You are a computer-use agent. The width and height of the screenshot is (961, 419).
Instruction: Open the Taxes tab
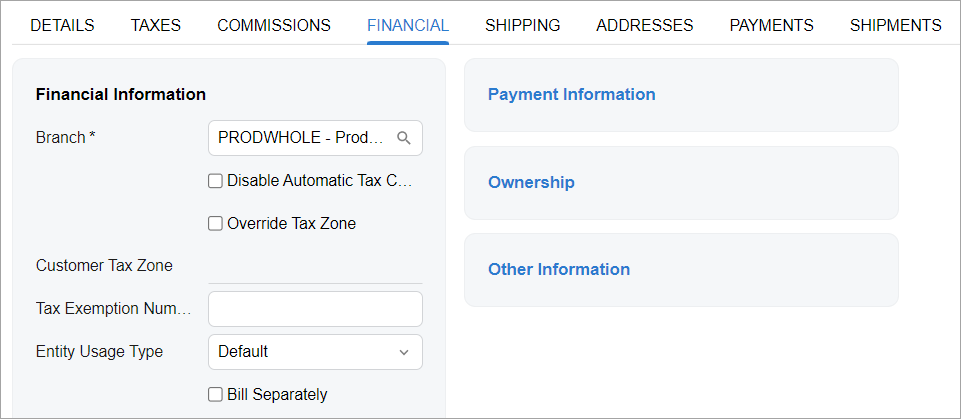155,25
